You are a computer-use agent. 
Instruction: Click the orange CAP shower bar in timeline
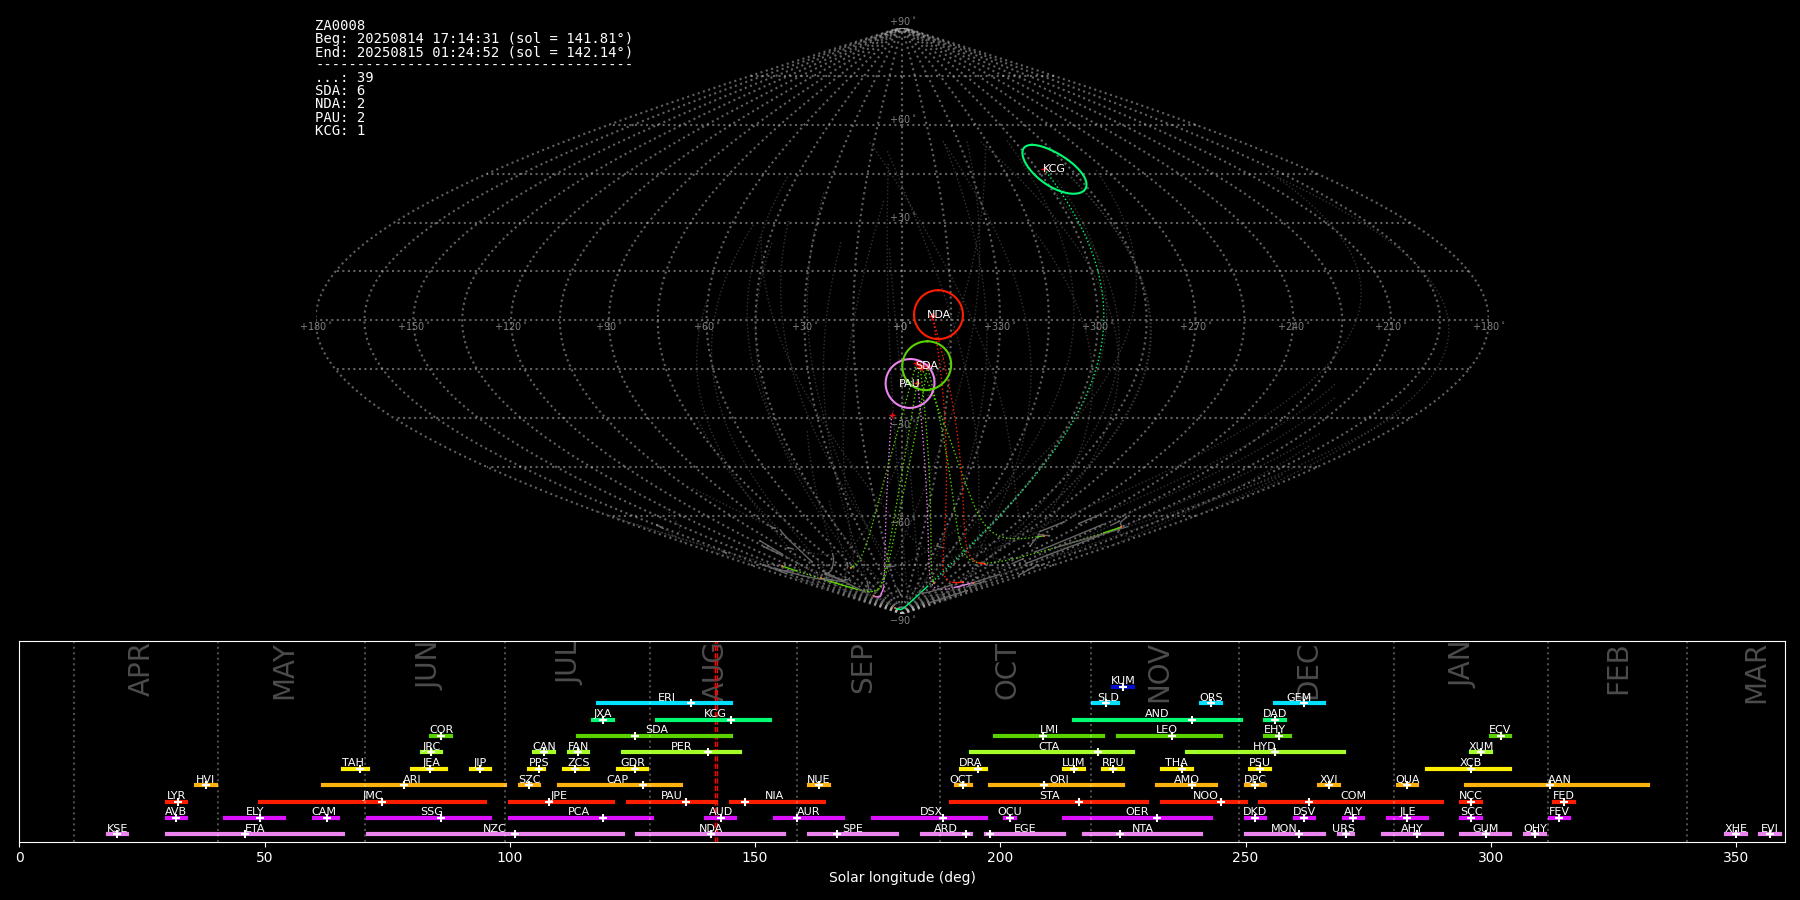coord(620,785)
